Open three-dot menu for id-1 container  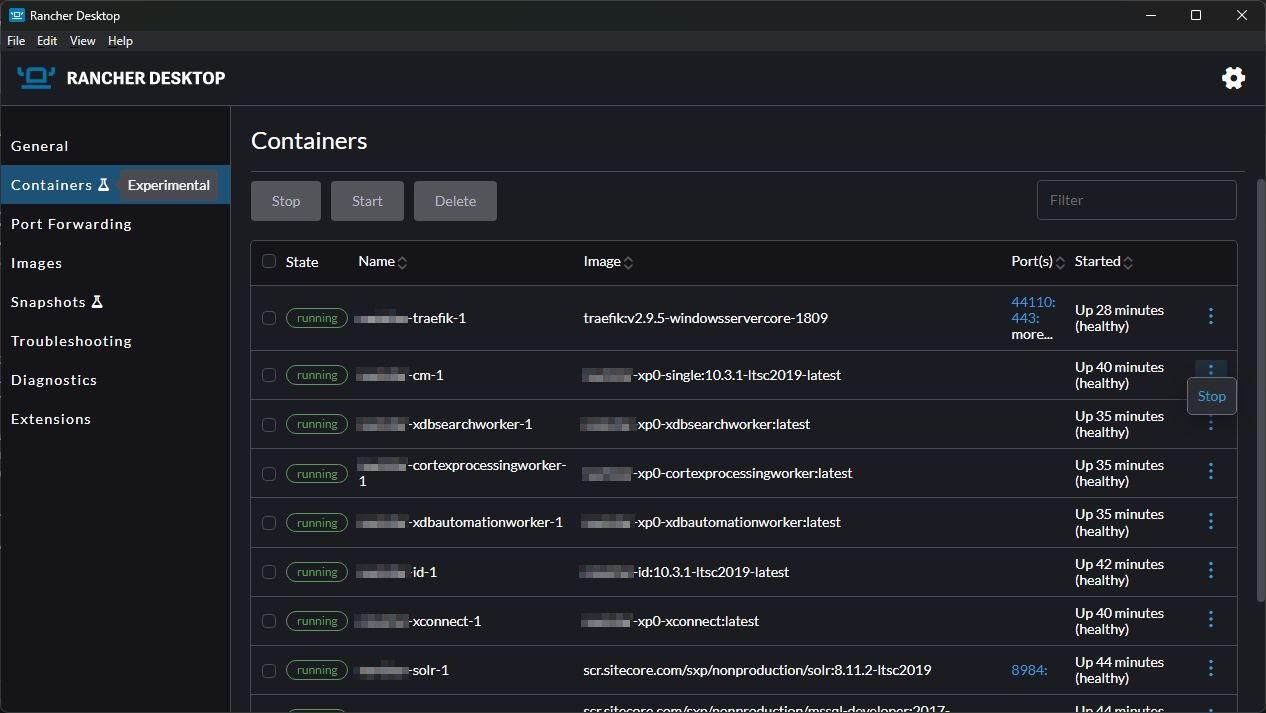1210,570
